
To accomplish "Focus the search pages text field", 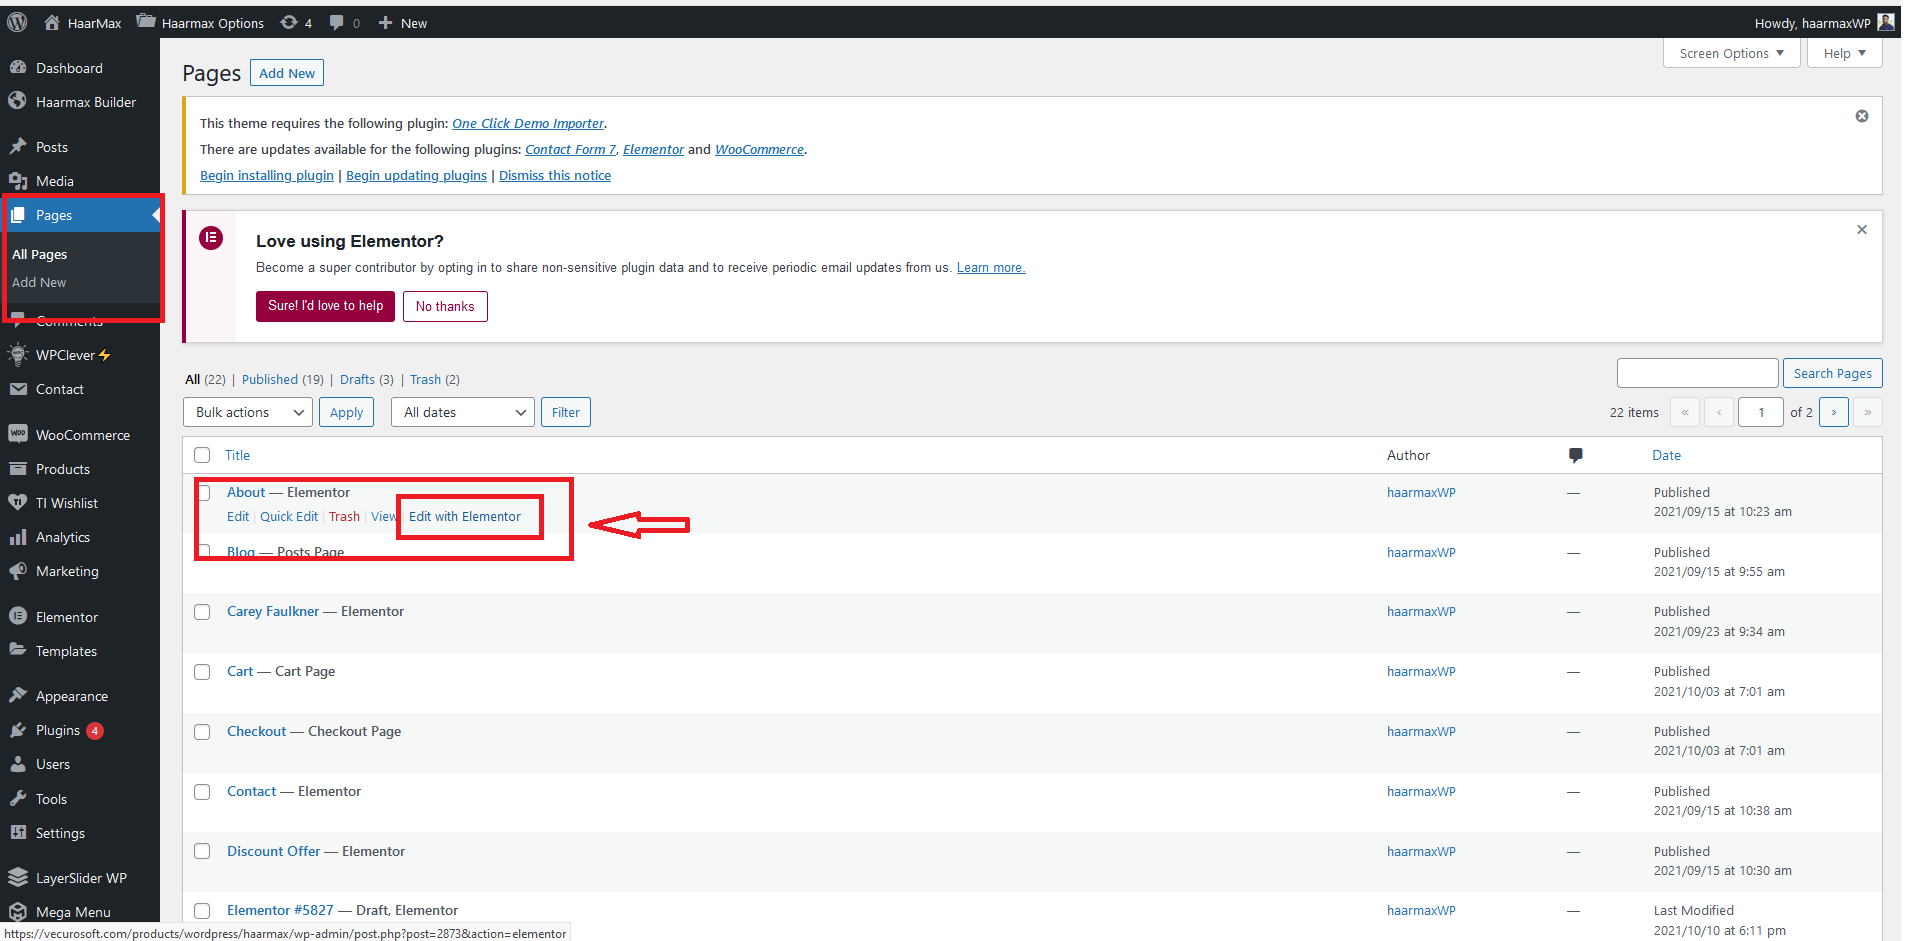I will (x=1697, y=373).
